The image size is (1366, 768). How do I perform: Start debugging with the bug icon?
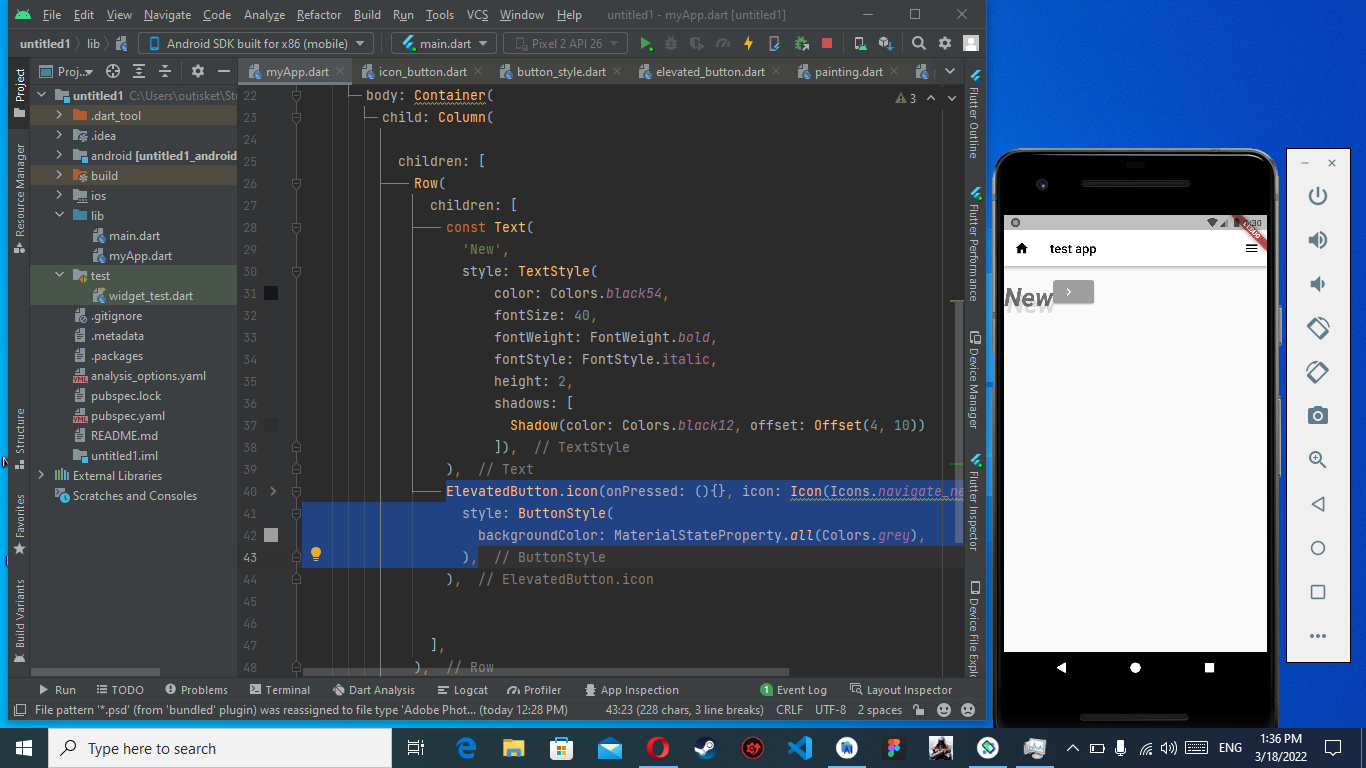pos(671,44)
